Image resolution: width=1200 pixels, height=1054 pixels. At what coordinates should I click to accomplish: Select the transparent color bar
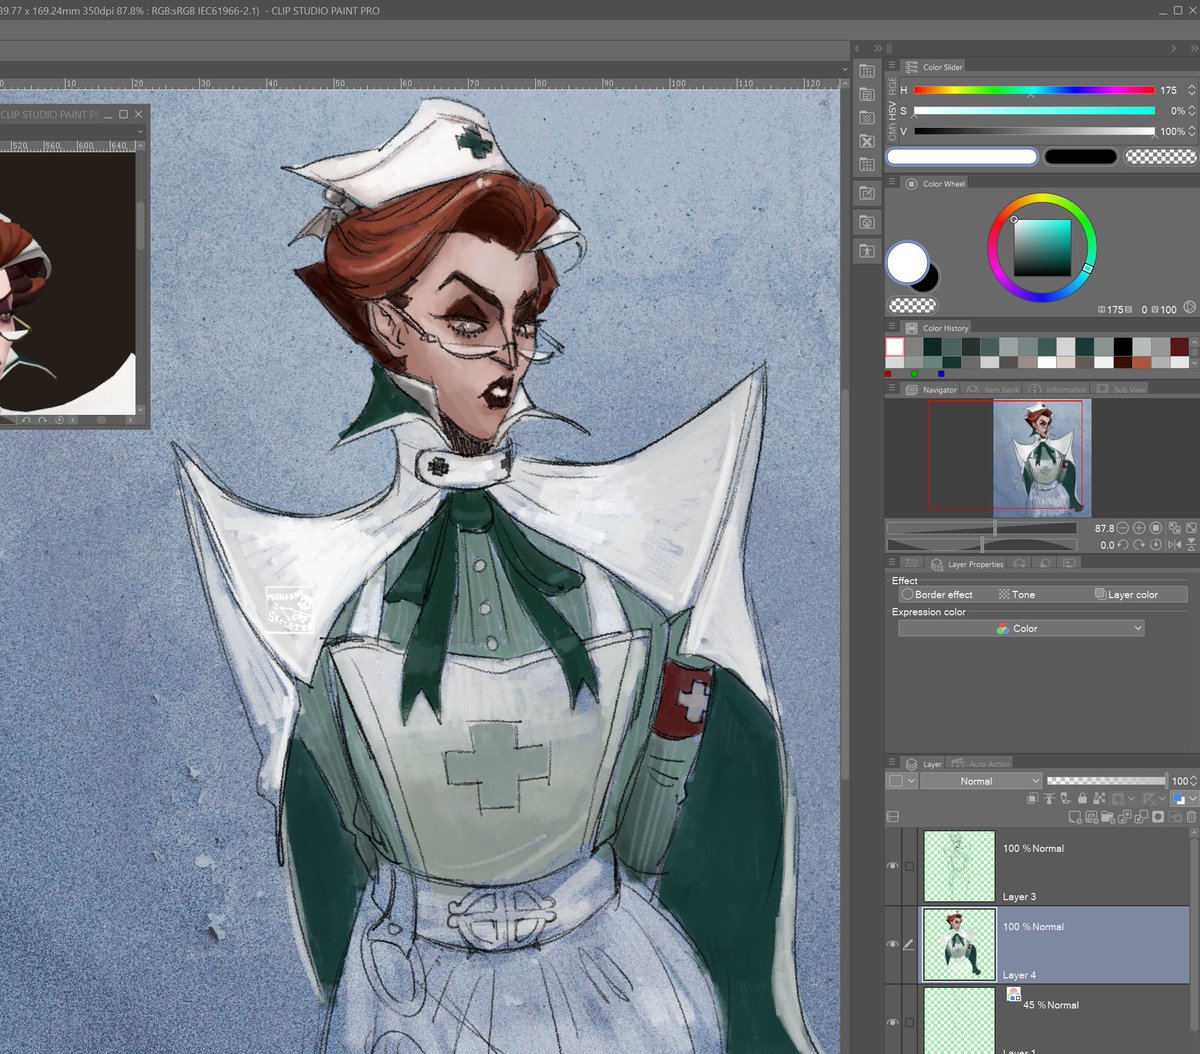point(1161,156)
